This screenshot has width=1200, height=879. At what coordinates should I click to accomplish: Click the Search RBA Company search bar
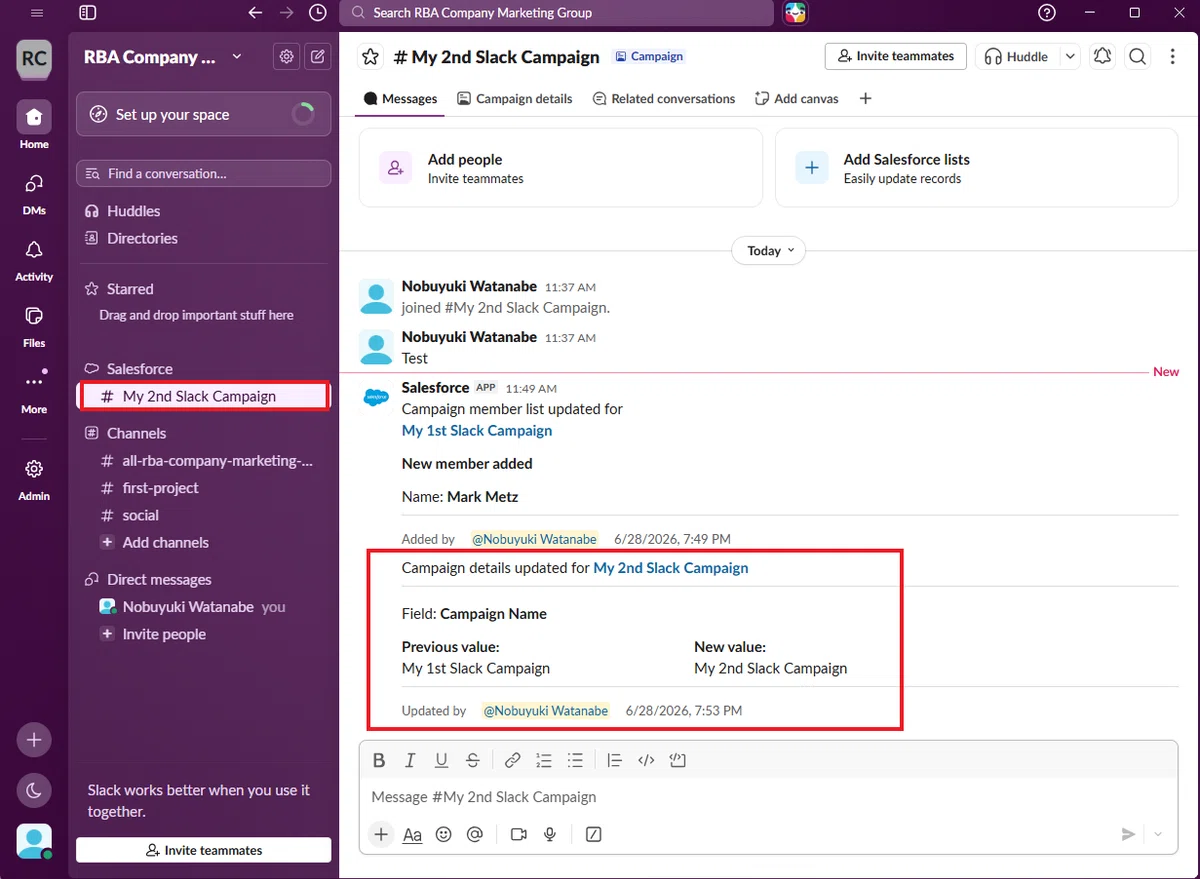[557, 13]
